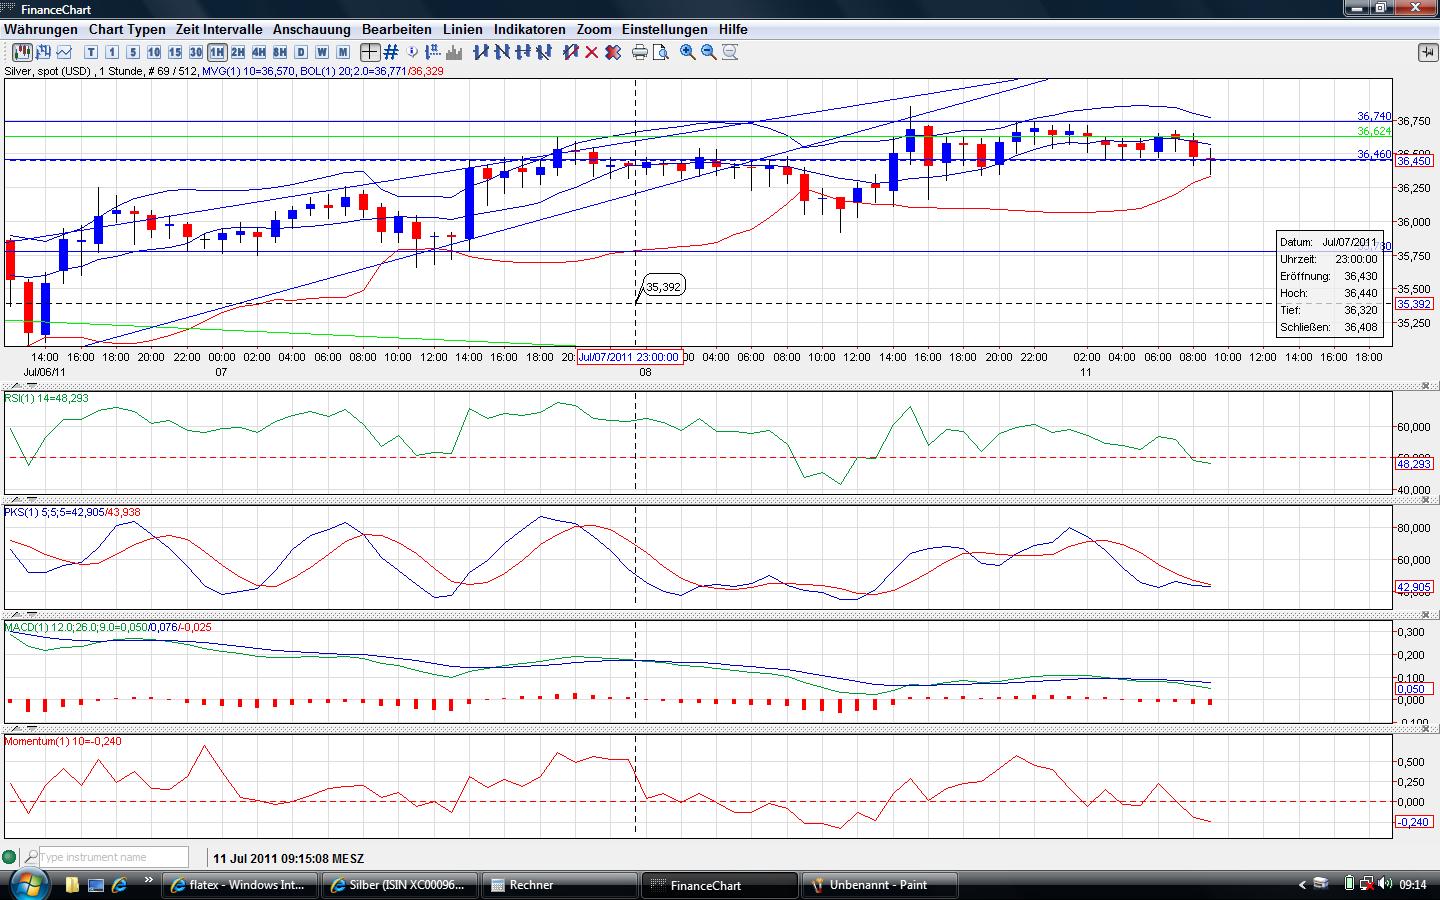The height and width of the screenshot is (900, 1440).
Task: Select the daily (D) interval button
Action: click(x=301, y=52)
